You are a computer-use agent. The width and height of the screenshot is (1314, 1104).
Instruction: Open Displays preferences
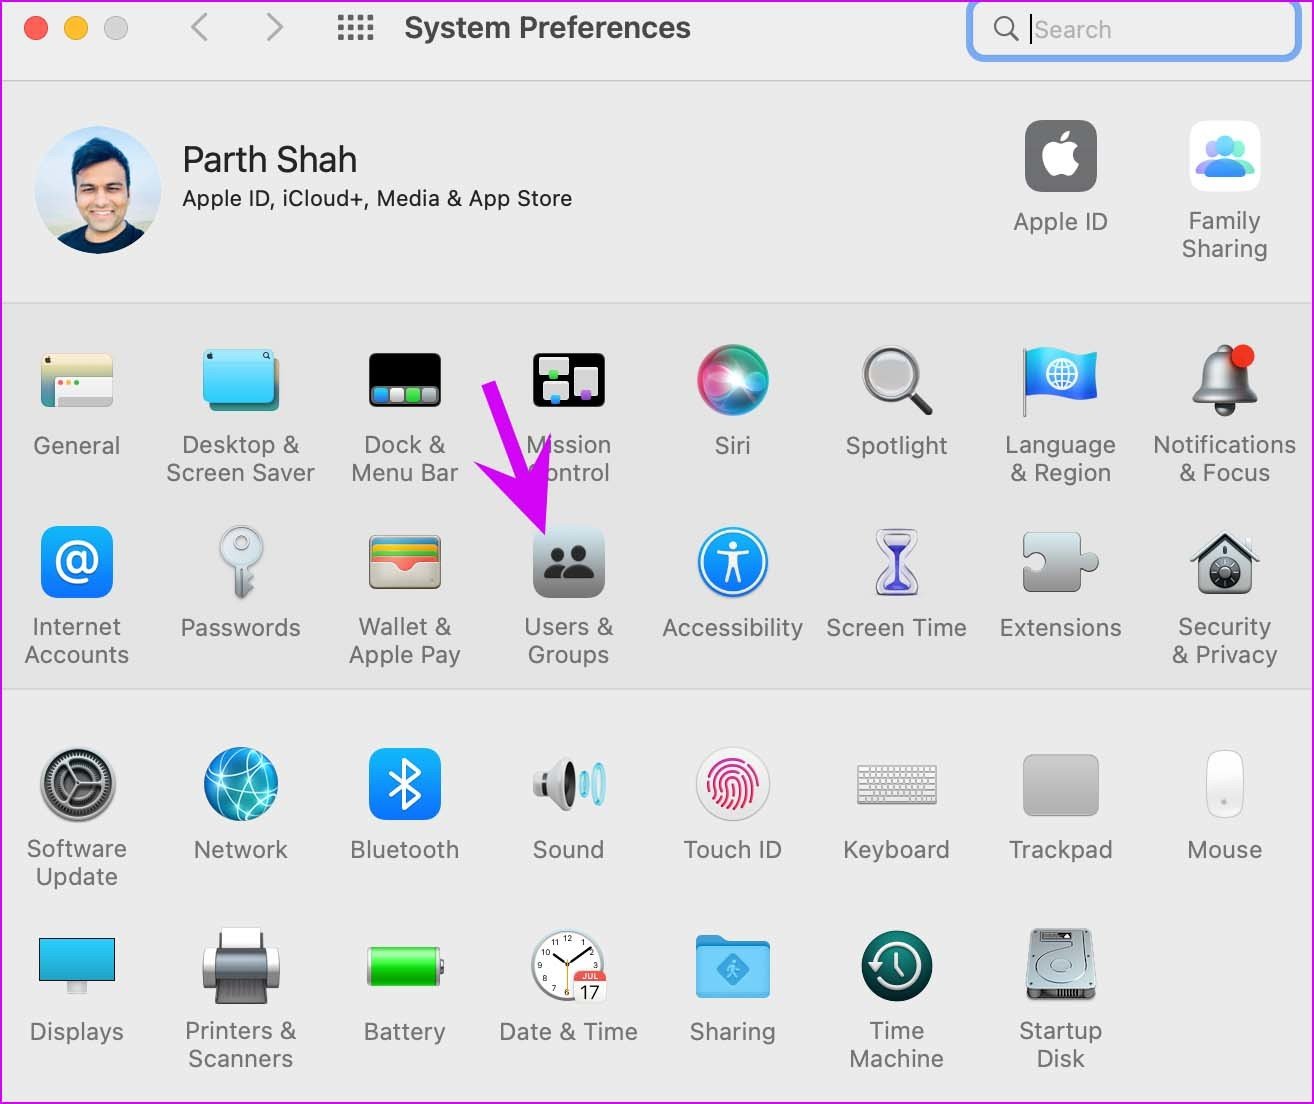pos(77,966)
